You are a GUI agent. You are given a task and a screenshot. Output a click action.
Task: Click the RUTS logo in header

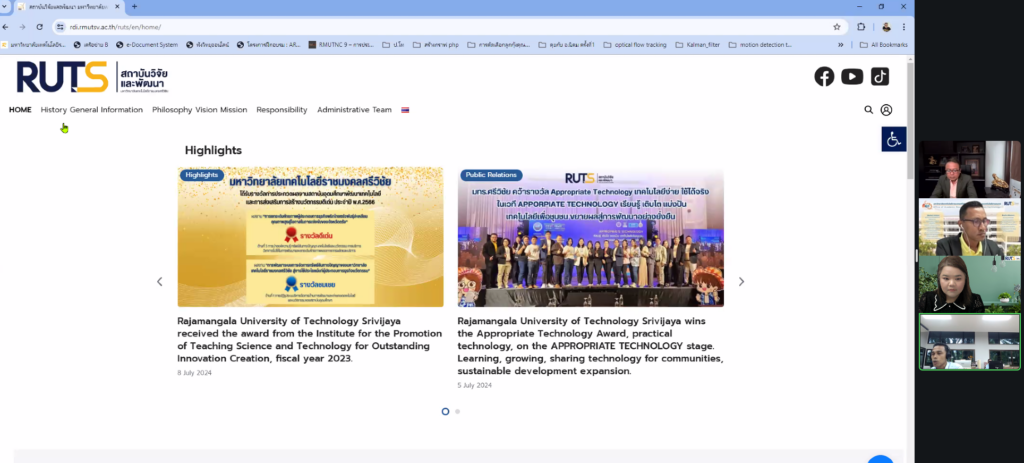pos(92,77)
